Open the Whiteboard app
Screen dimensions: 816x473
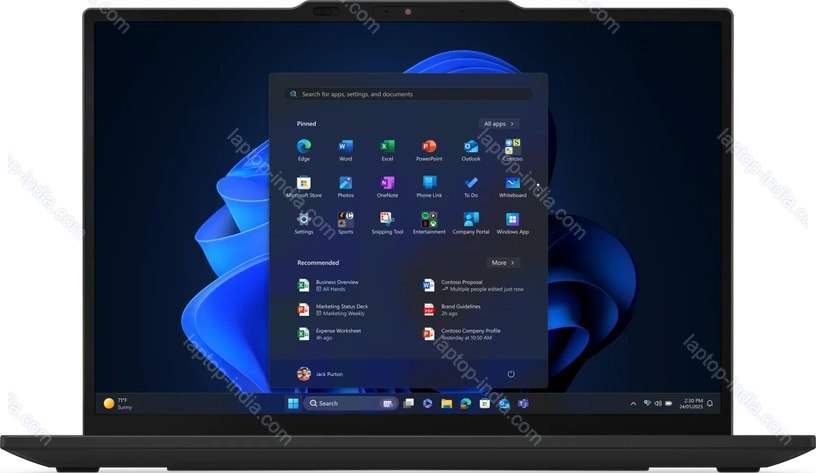pos(512,184)
